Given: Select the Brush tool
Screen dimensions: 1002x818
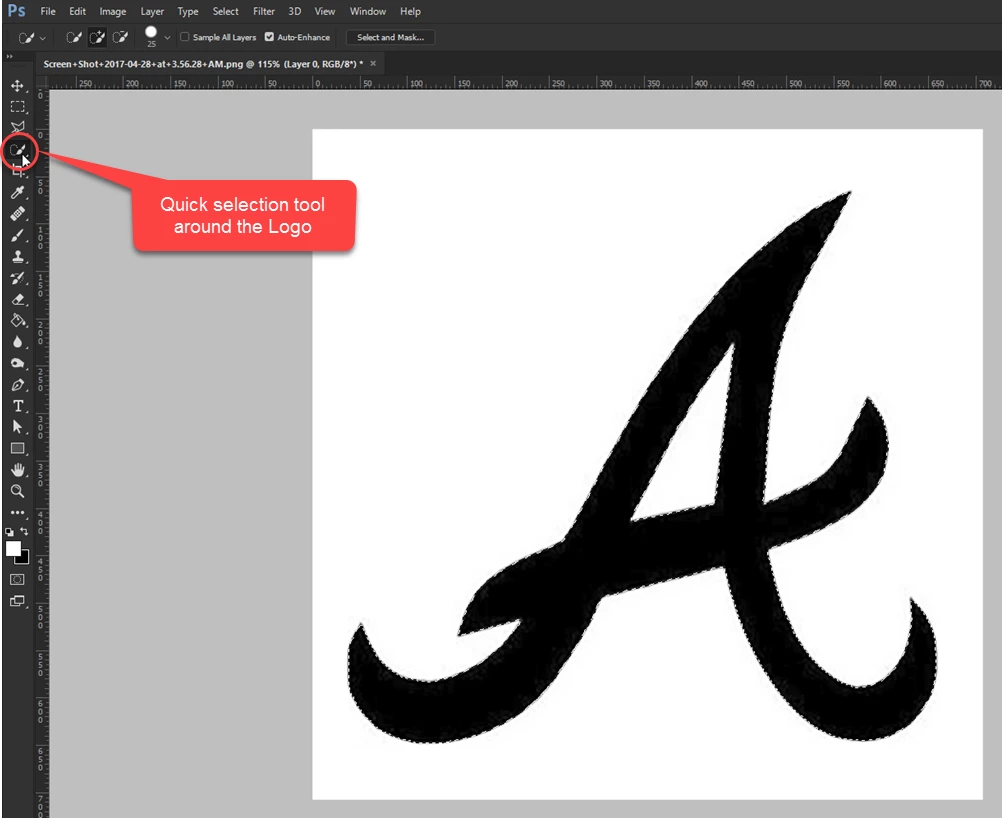Looking at the screenshot, I should point(17,235).
